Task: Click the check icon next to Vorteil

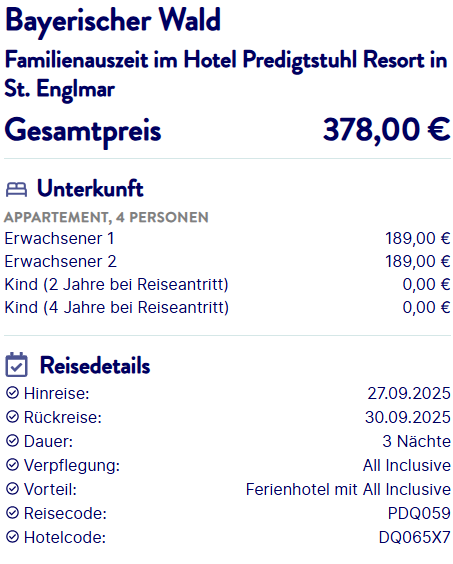Action: [13, 489]
